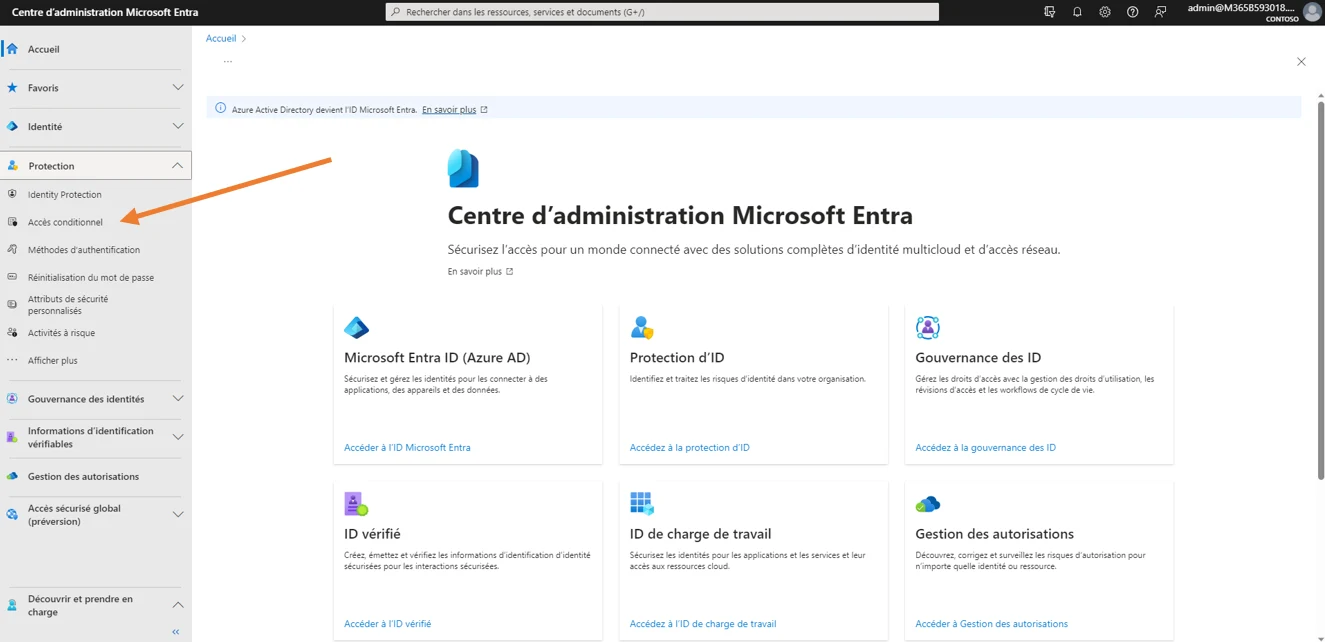The image size is (1325, 642).
Task: Click the search resources input field
Action: (x=662, y=12)
